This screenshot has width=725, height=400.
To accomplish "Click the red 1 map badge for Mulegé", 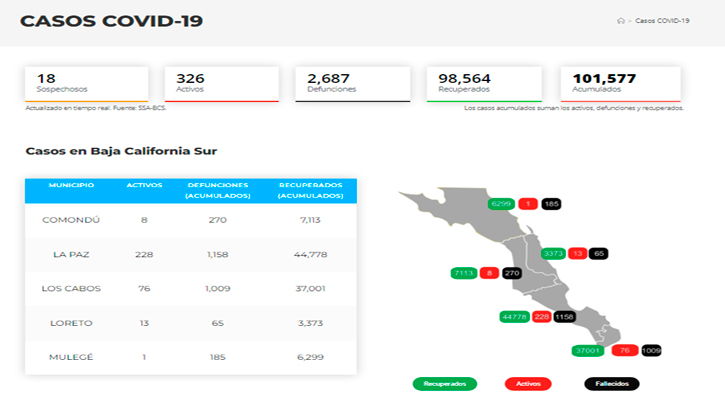I will pos(528,204).
